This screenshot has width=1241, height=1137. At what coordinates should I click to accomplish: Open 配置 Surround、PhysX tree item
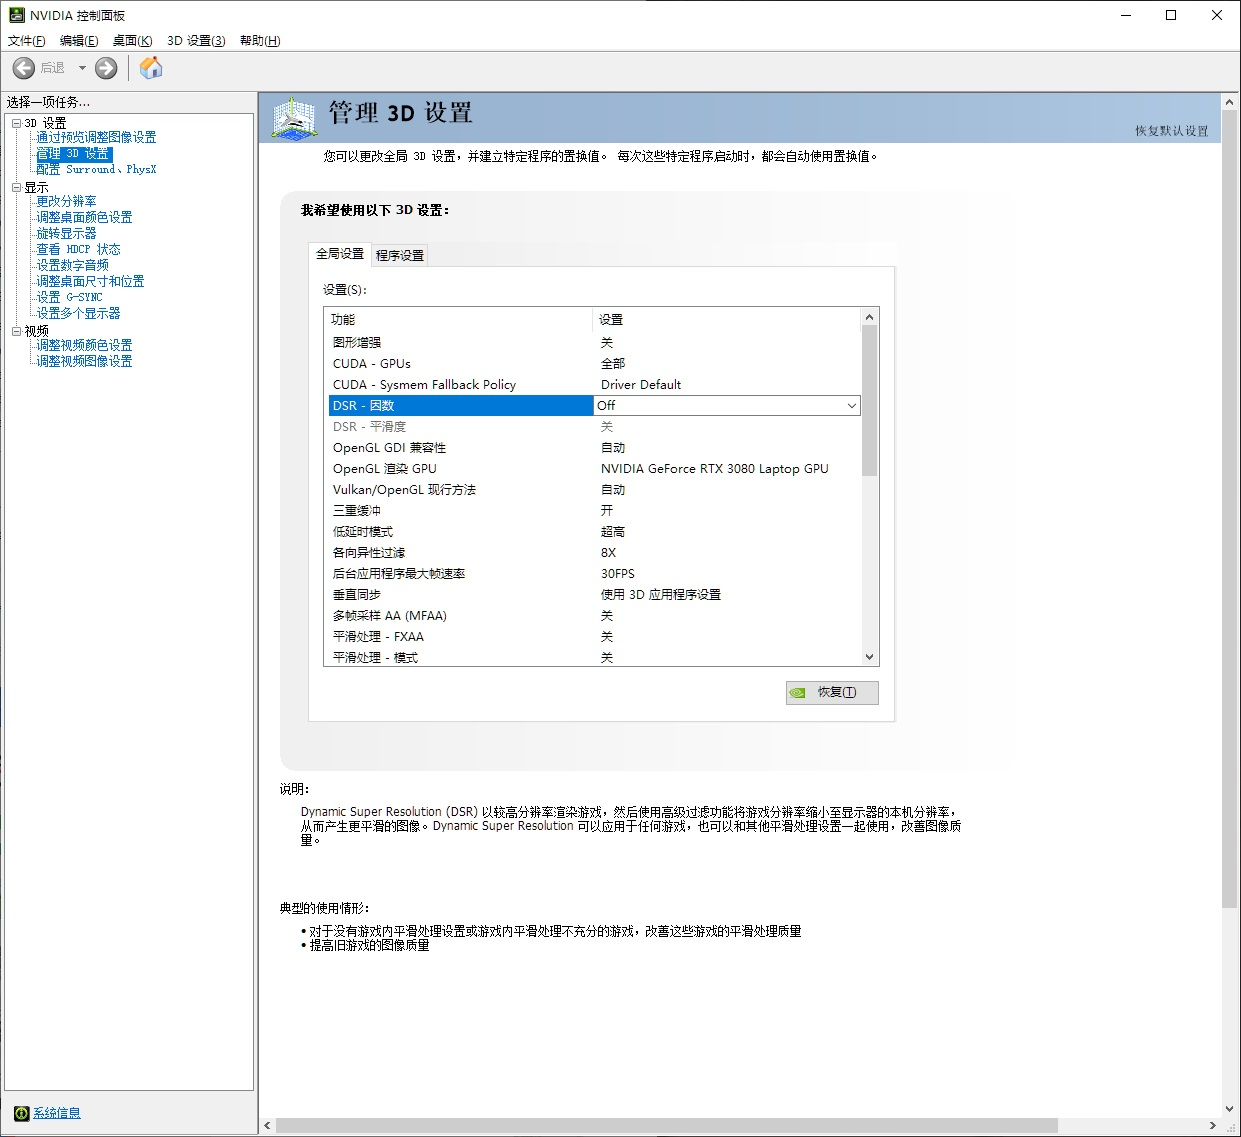pyautogui.click(x=96, y=169)
